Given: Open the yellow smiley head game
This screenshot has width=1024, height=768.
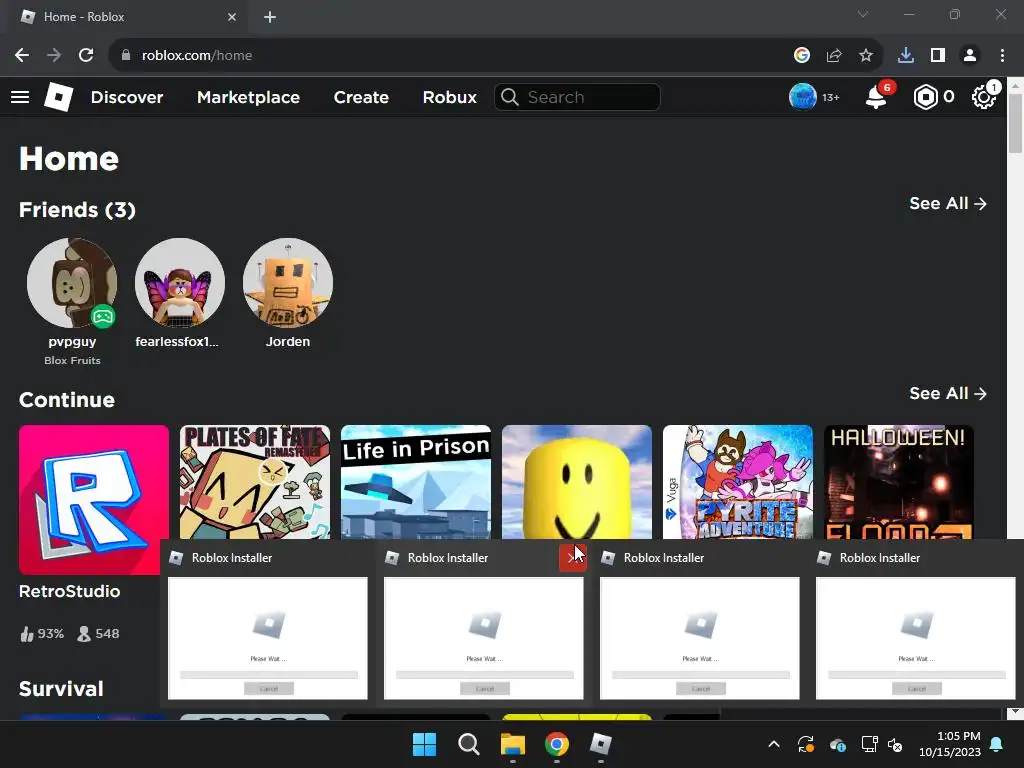Looking at the screenshot, I should pyautogui.click(x=577, y=482).
